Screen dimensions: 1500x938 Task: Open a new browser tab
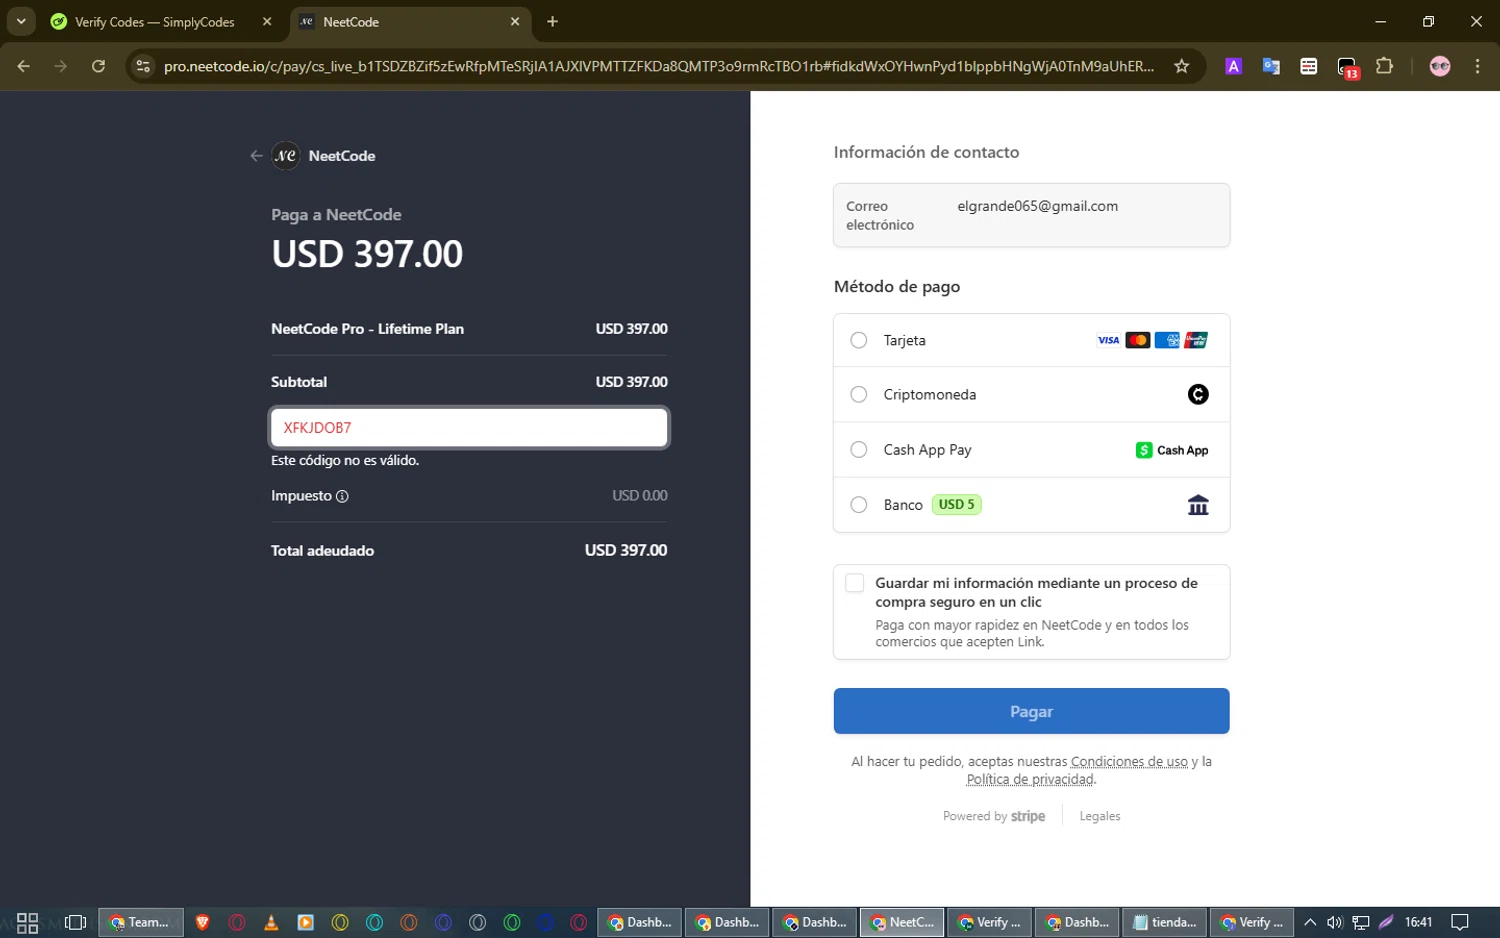552,21
